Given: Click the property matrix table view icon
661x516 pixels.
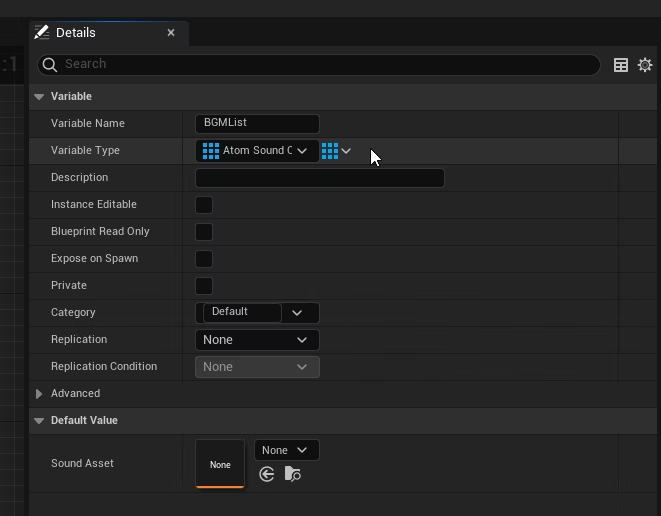Looking at the screenshot, I should pyautogui.click(x=621, y=65).
